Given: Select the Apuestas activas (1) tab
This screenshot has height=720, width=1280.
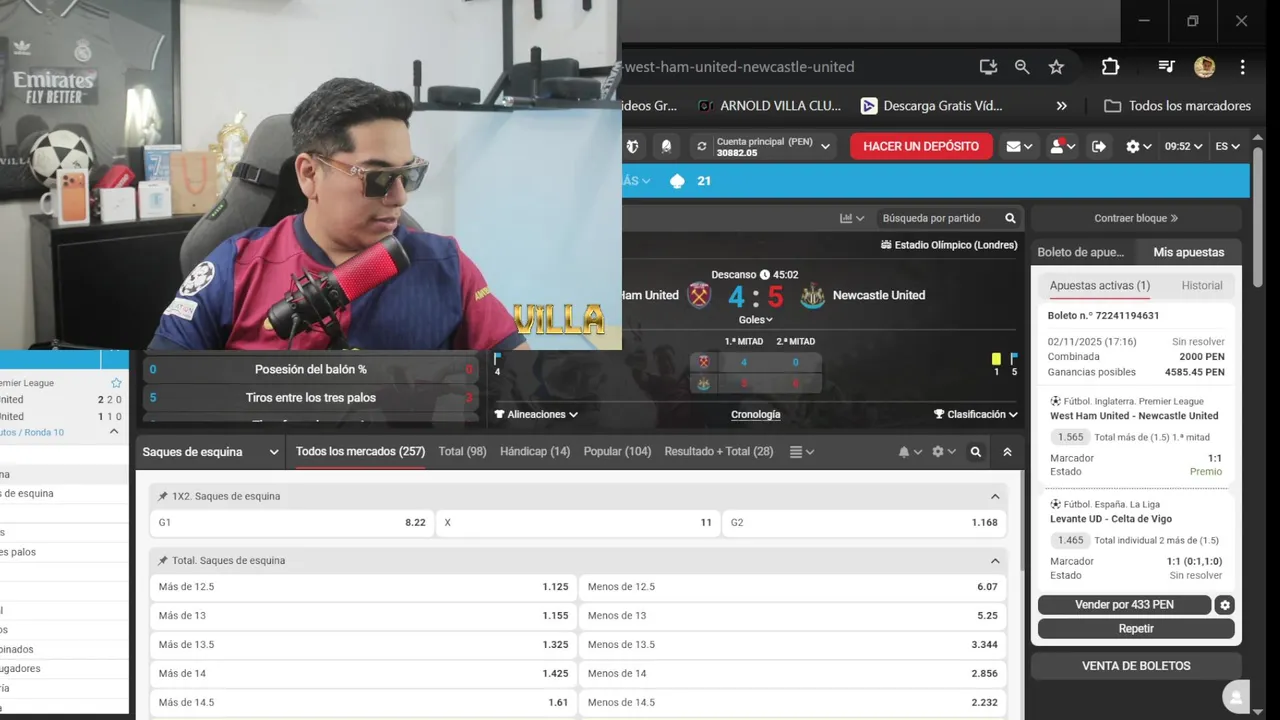Looking at the screenshot, I should [1100, 286].
